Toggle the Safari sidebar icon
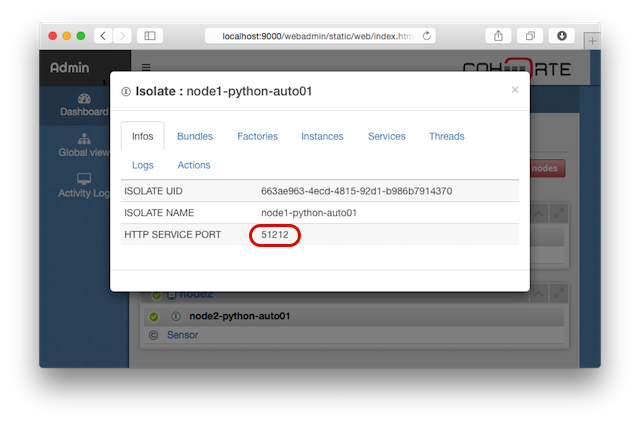 [x=150, y=36]
